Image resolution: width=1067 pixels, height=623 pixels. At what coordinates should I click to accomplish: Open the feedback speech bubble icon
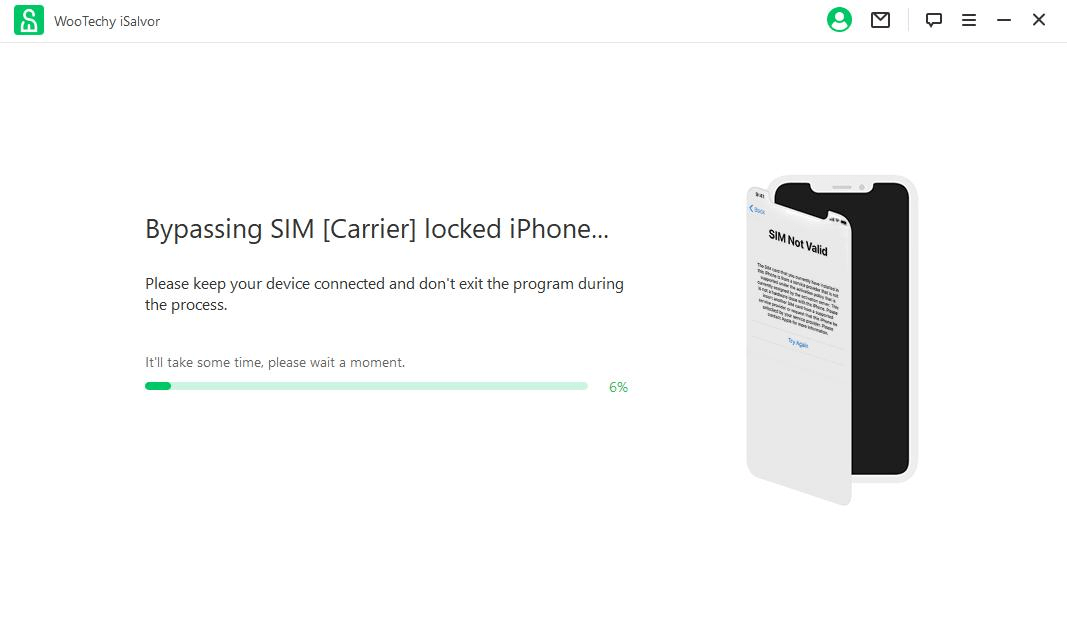pyautogui.click(x=934, y=20)
